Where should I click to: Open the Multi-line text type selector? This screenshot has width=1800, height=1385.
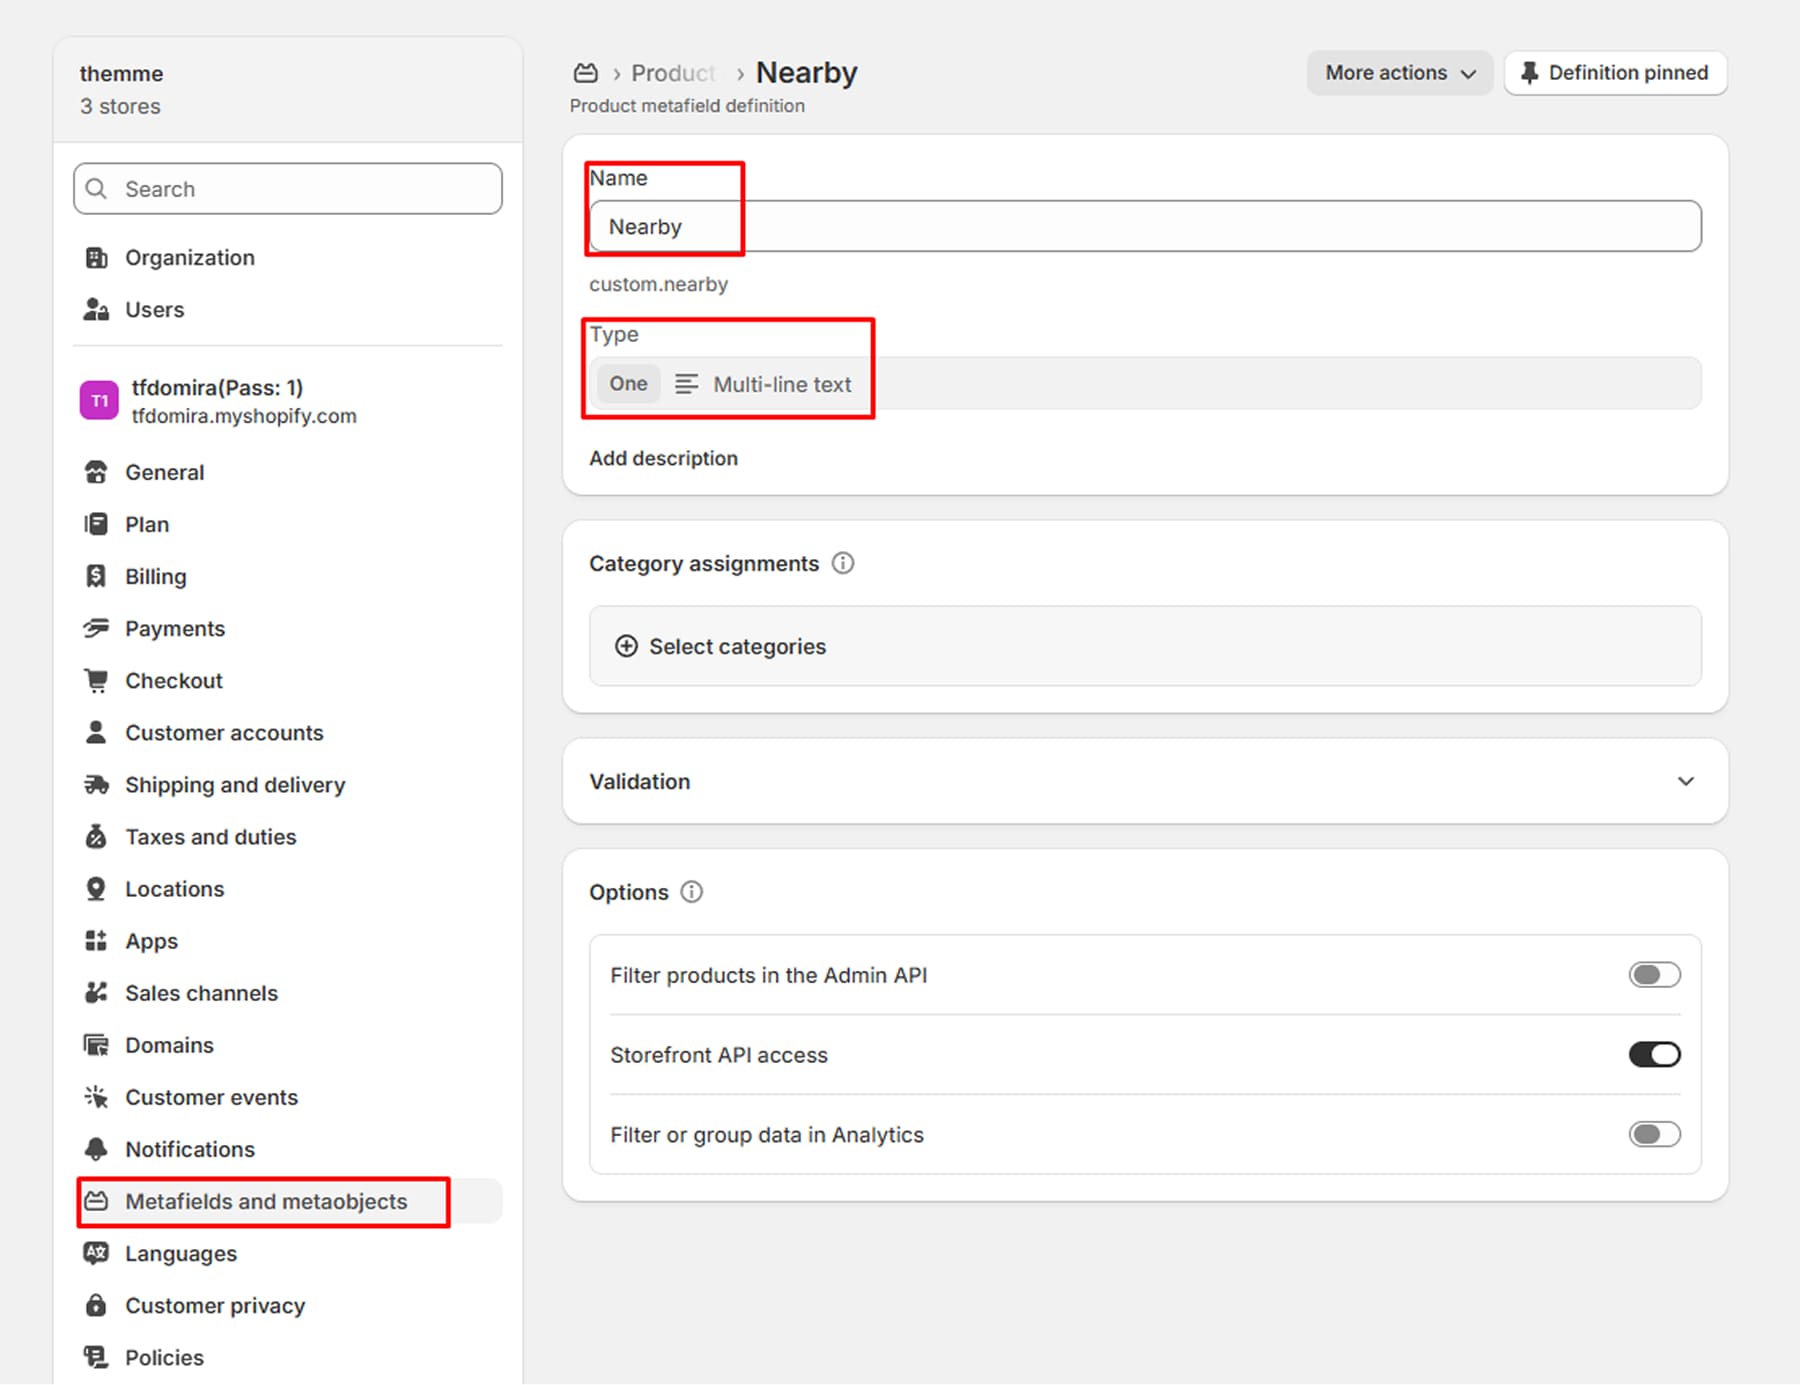click(x=1145, y=383)
